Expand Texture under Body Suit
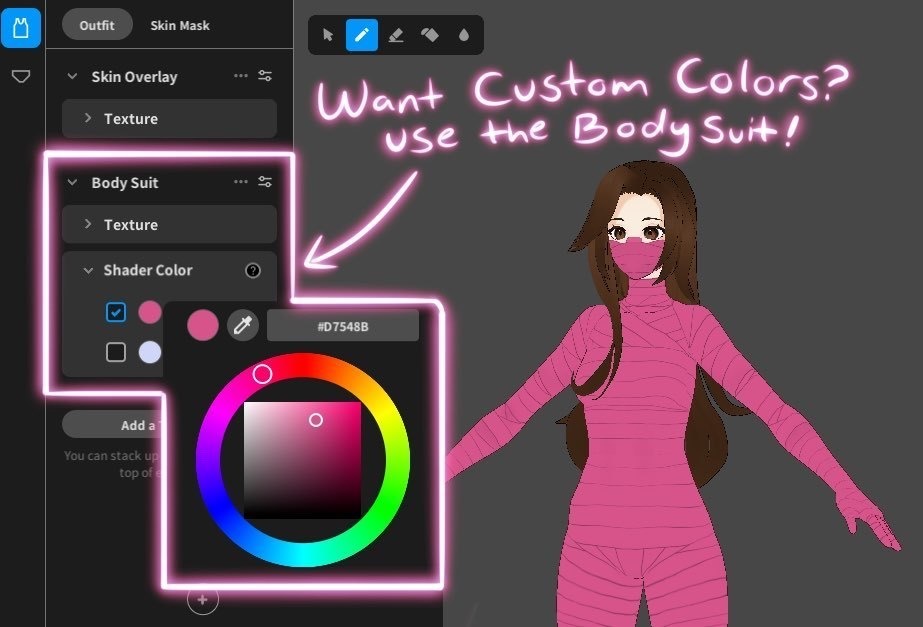 (88, 225)
